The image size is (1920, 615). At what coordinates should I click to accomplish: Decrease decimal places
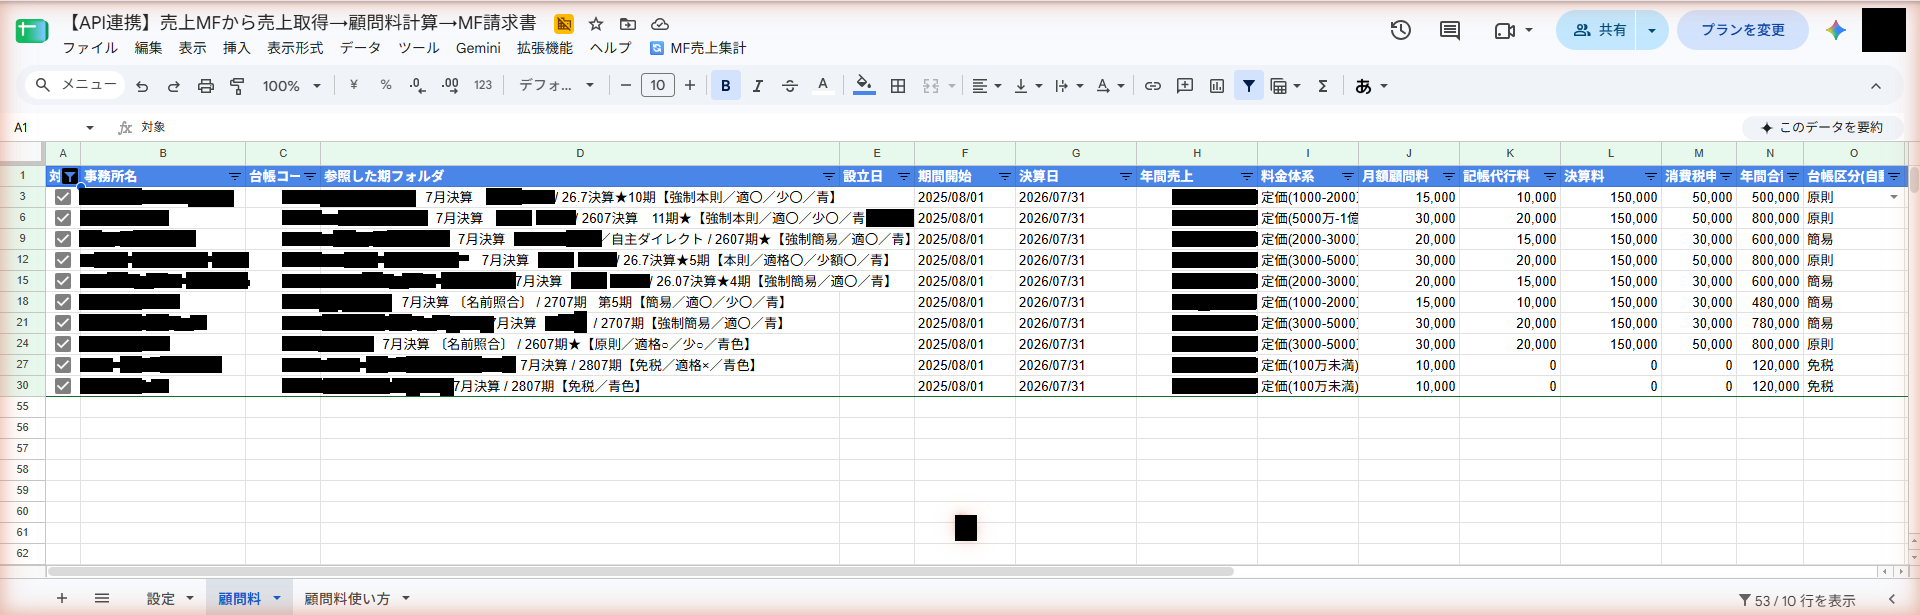[x=418, y=86]
